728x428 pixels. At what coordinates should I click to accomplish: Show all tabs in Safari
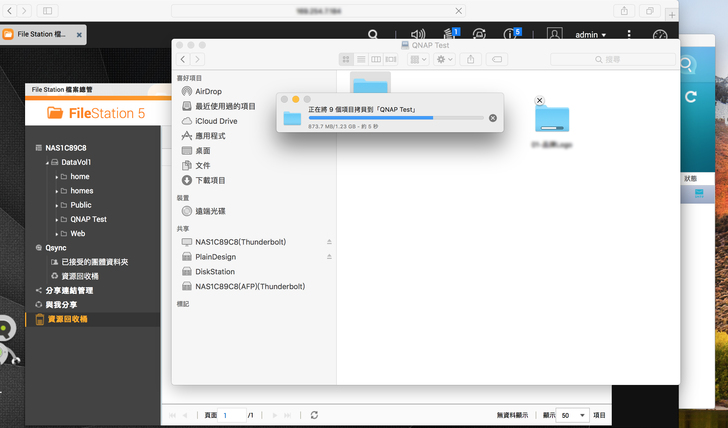[650, 11]
